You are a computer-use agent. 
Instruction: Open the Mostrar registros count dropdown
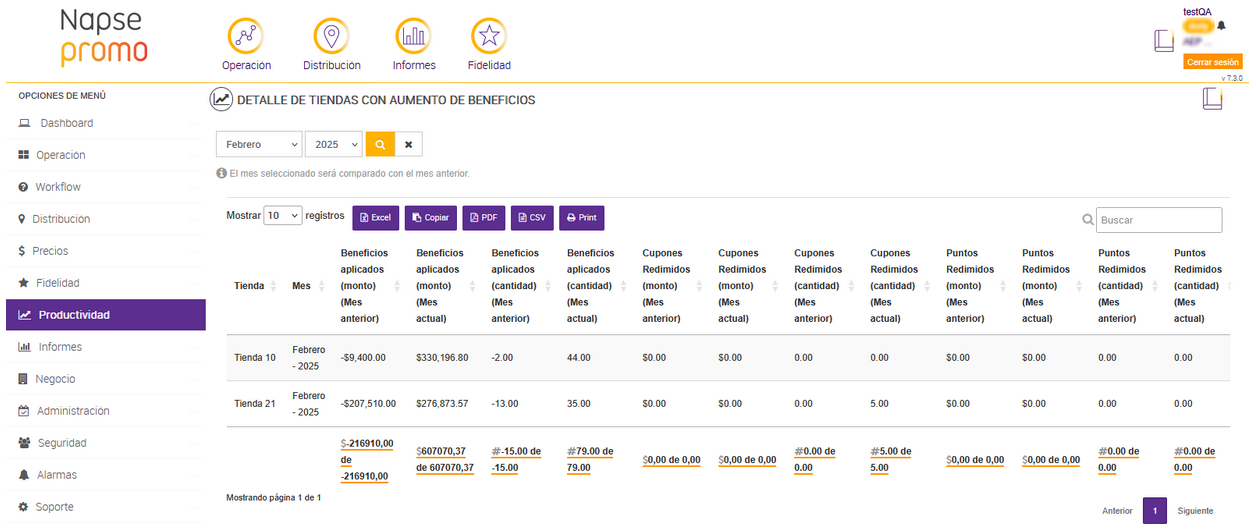coord(282,216)
